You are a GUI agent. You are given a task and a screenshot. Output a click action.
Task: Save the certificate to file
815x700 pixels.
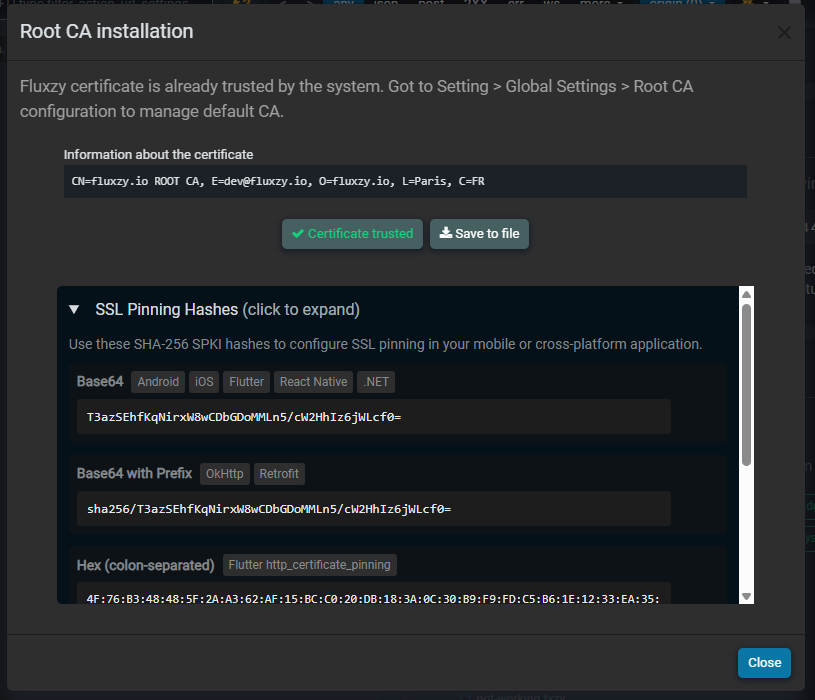[479, 234]
